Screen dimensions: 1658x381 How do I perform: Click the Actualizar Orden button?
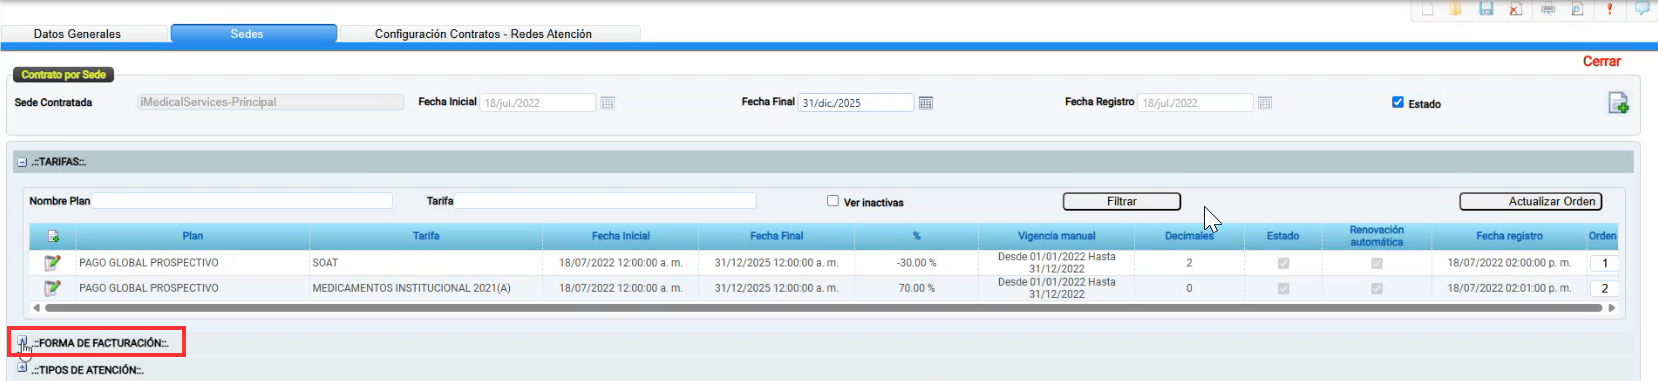1531,202
